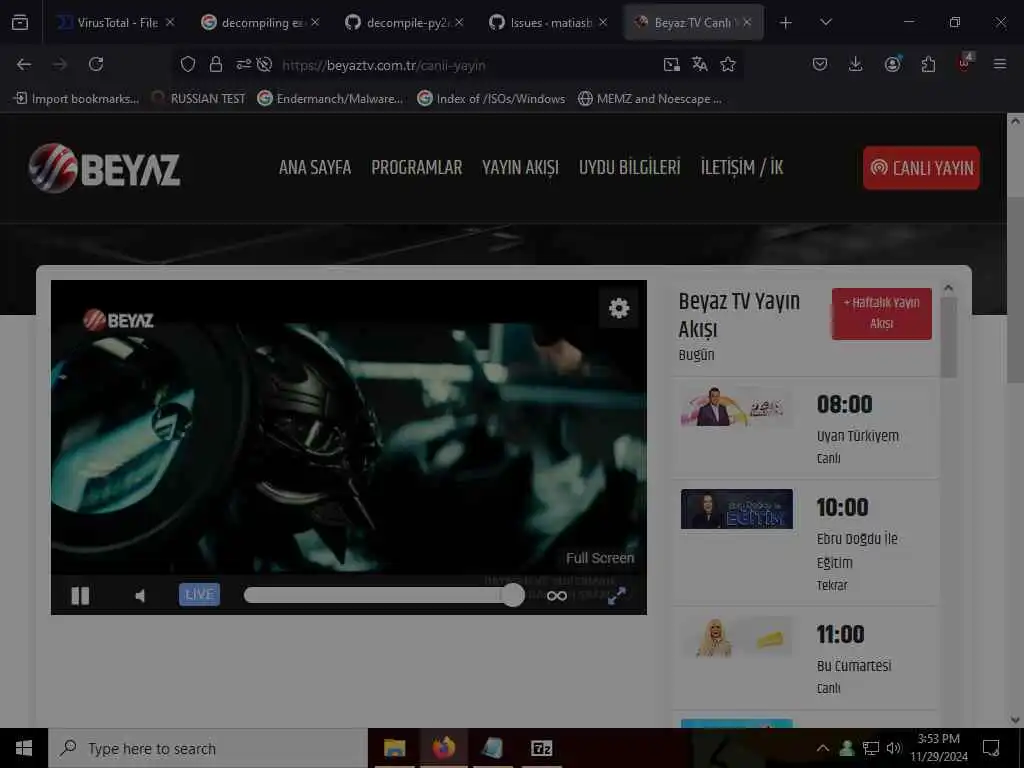Open video player settings gear

[618, 308]
